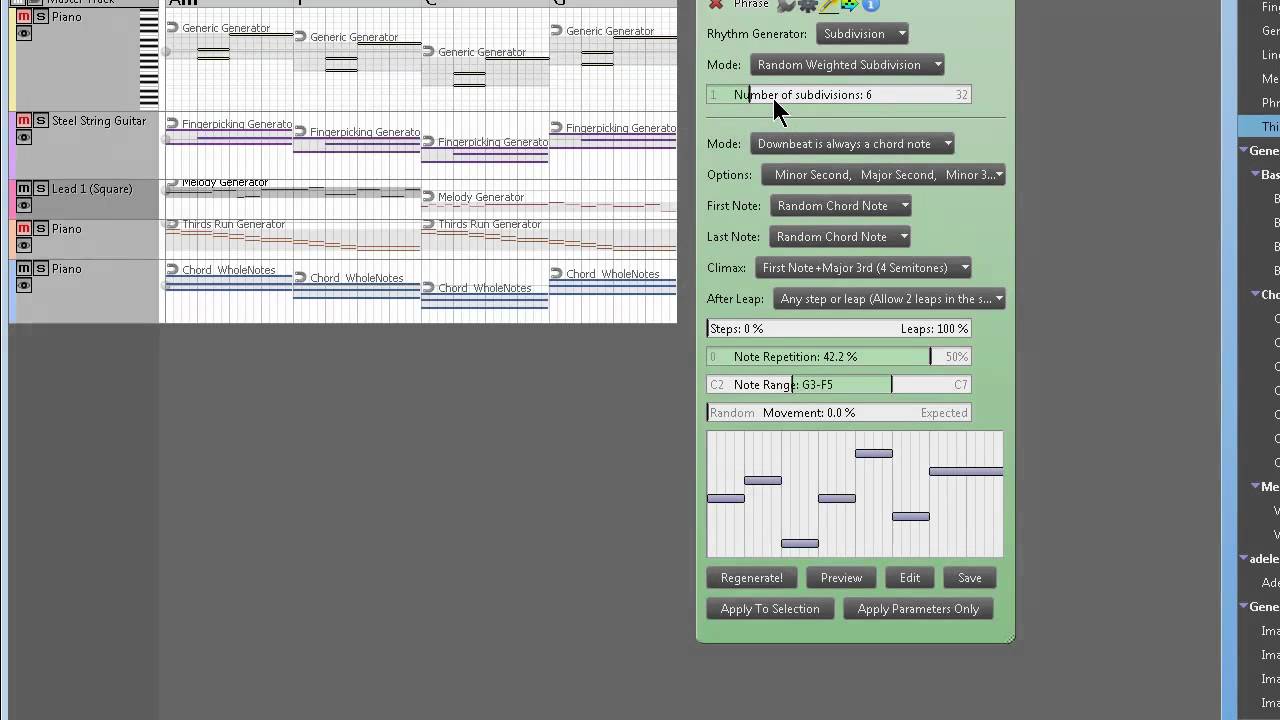Mute the Piano track holding Generic Generator phrases
1280x720 pixels.
pos(24,17)
